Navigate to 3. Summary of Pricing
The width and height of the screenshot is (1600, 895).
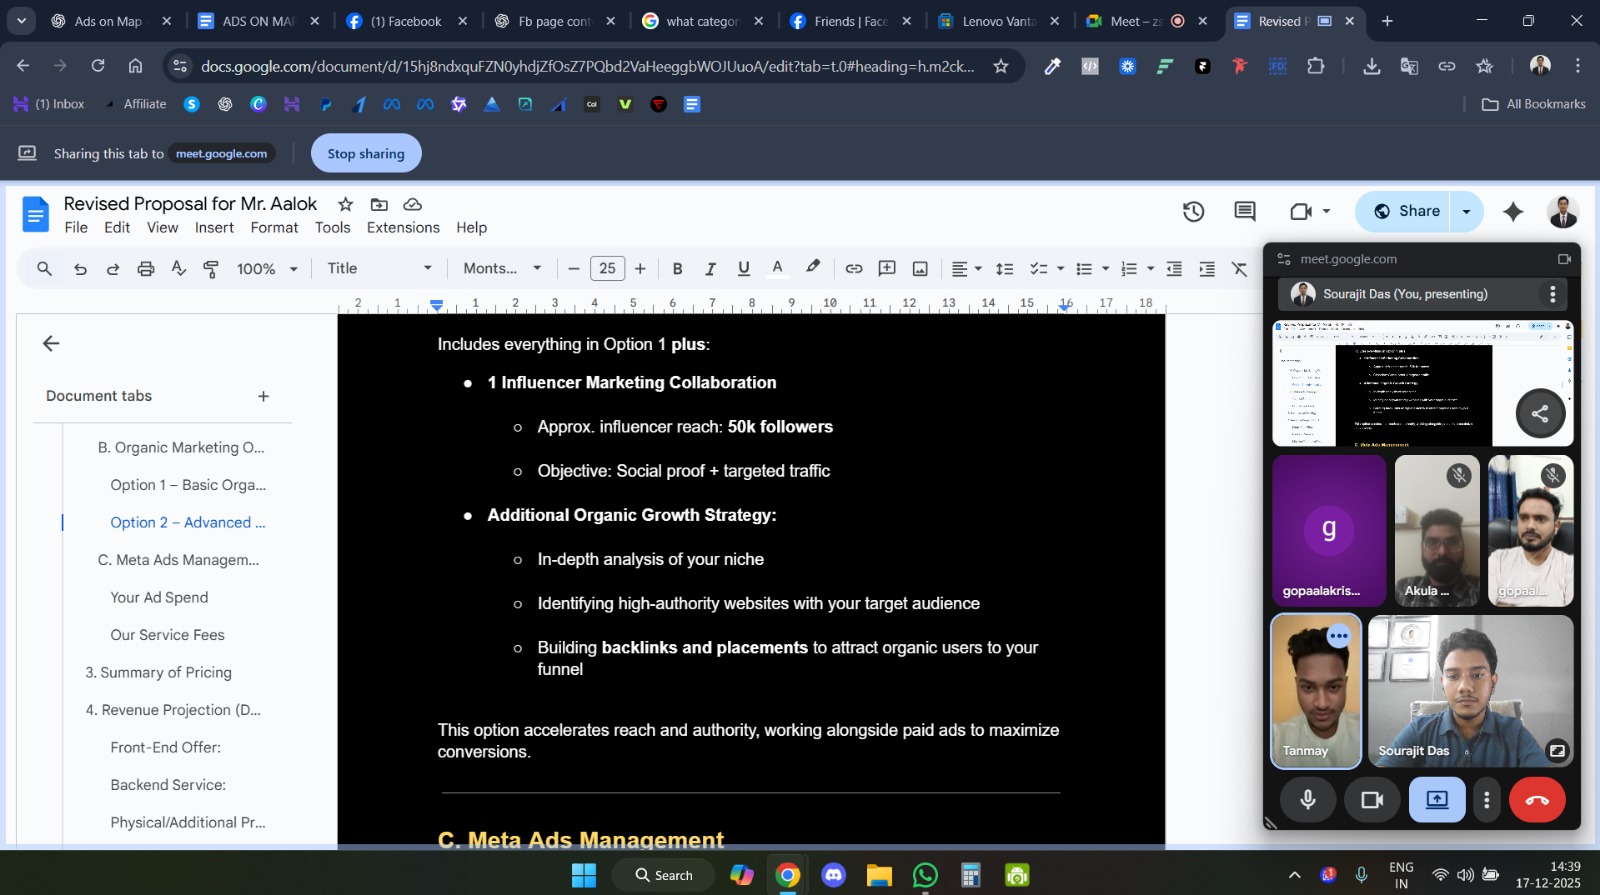point(158,672)
